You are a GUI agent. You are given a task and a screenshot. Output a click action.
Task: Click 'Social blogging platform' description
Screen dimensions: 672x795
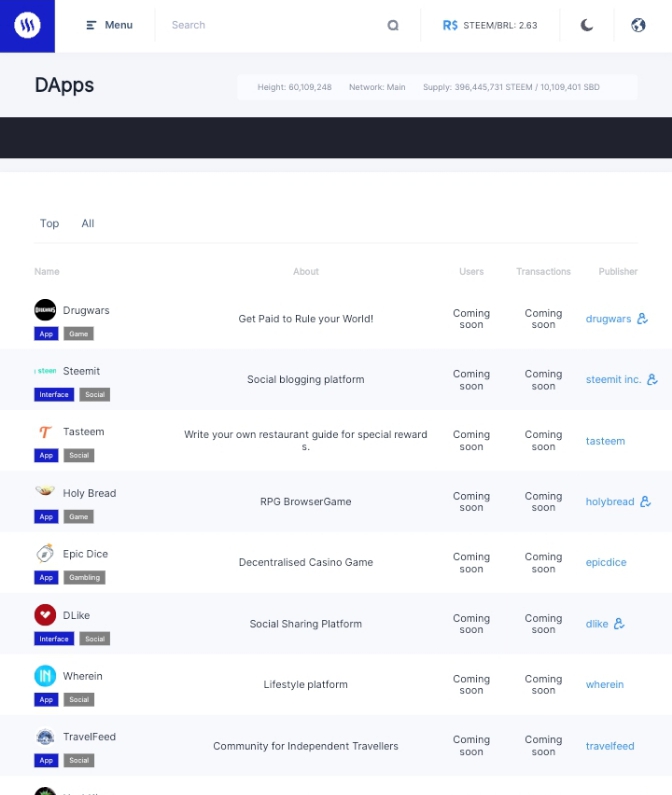click(306, 380)
